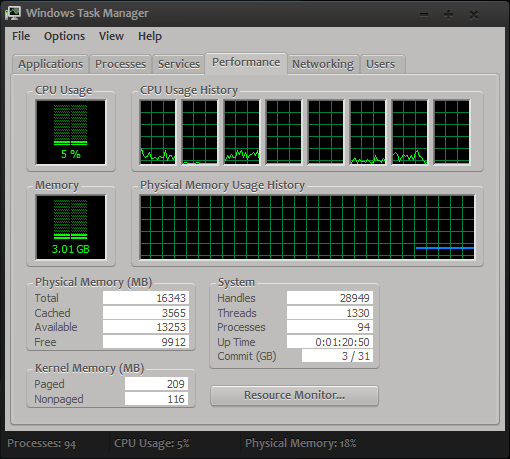Image resolution: width=510 pixels, height=459 pixels.
Task: Switch to the Networking tab
Action: pos(323,64)
